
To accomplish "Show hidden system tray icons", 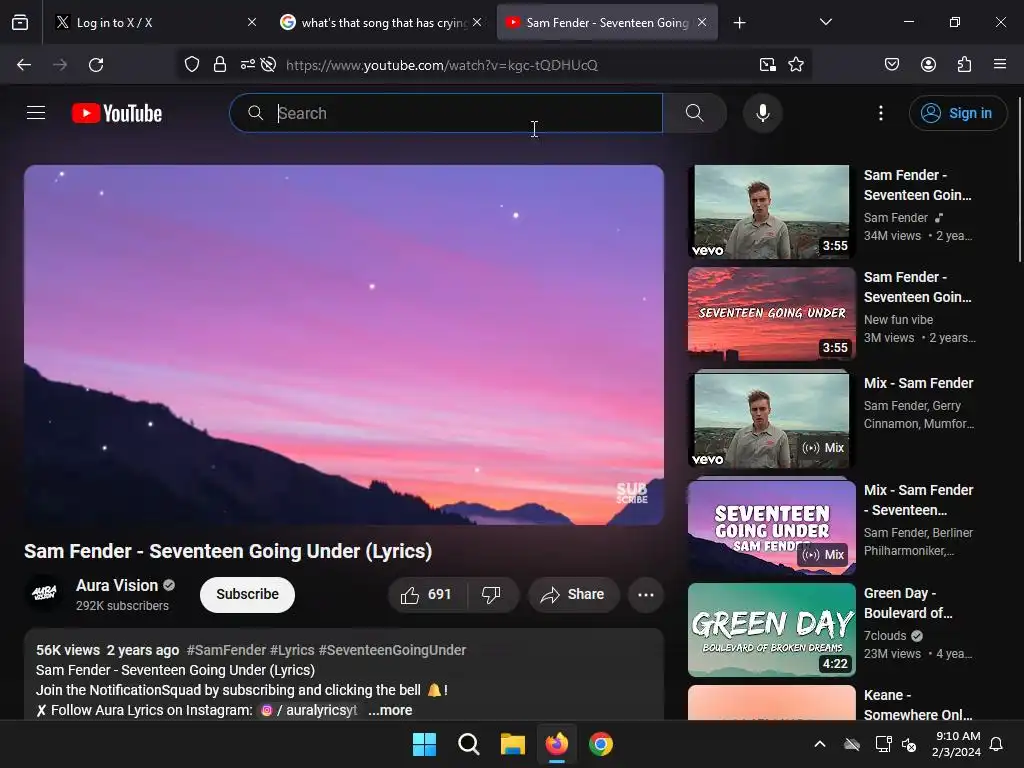I will click(x=820, y=744).
